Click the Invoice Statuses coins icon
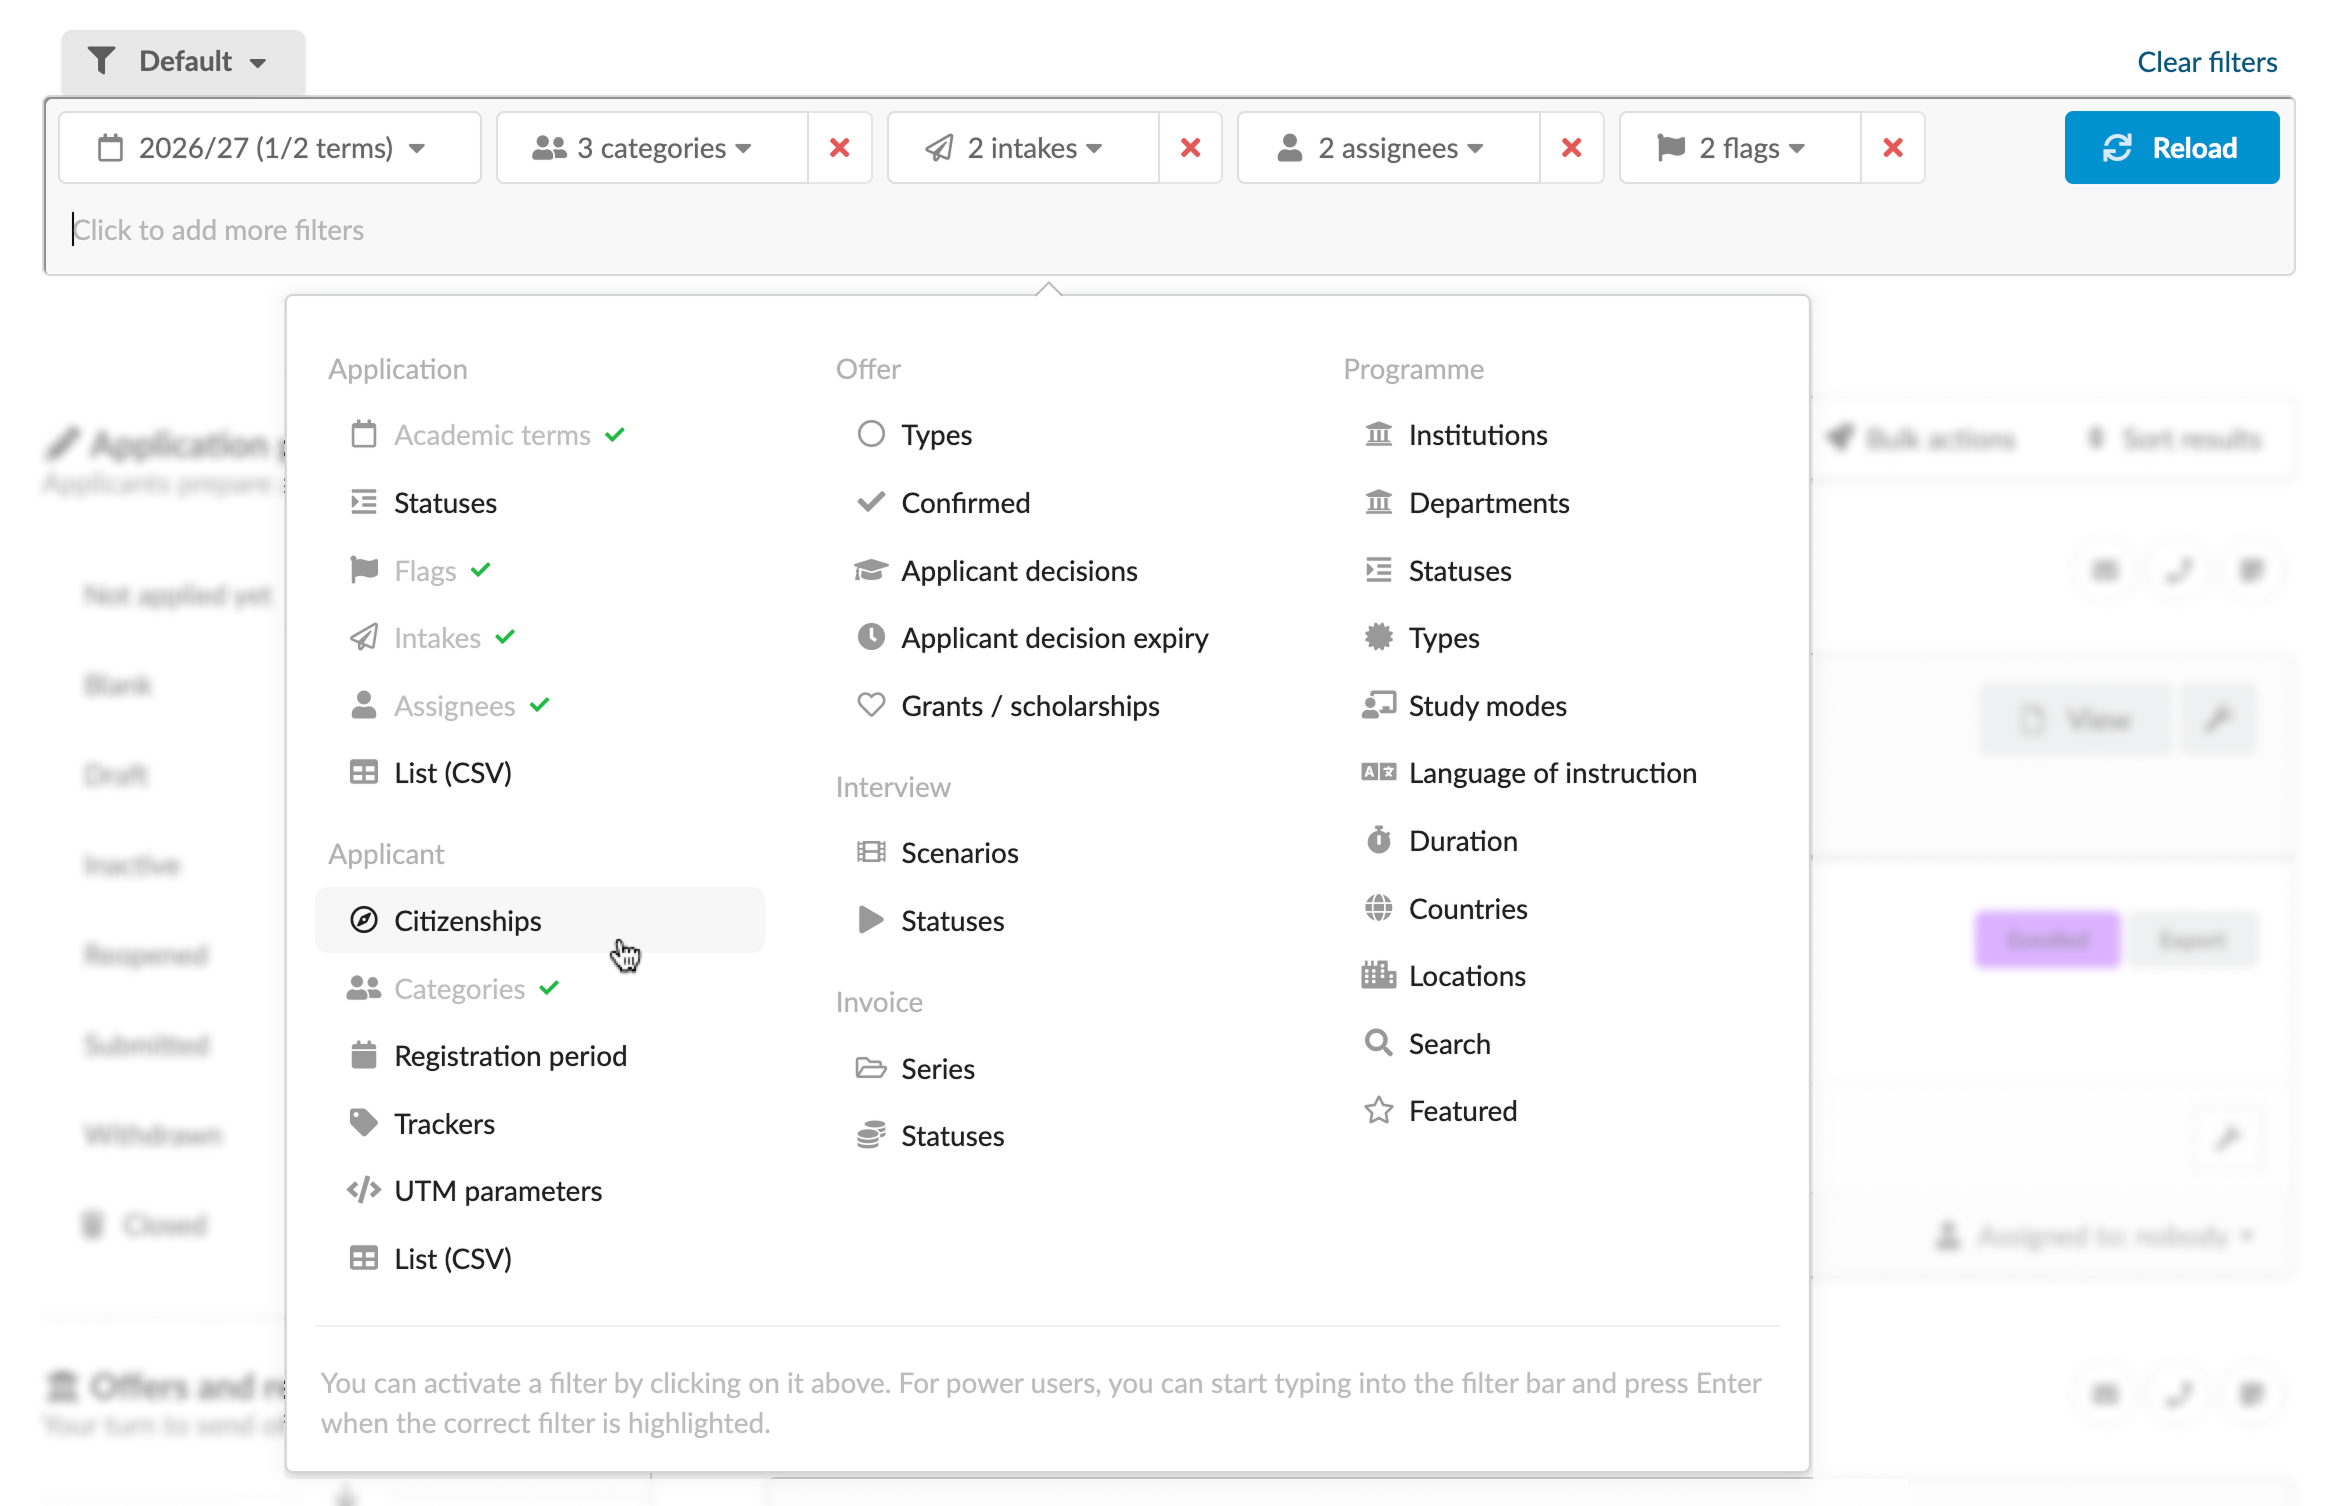Screen dimensions: 2336x1506 click(871, 1135)
